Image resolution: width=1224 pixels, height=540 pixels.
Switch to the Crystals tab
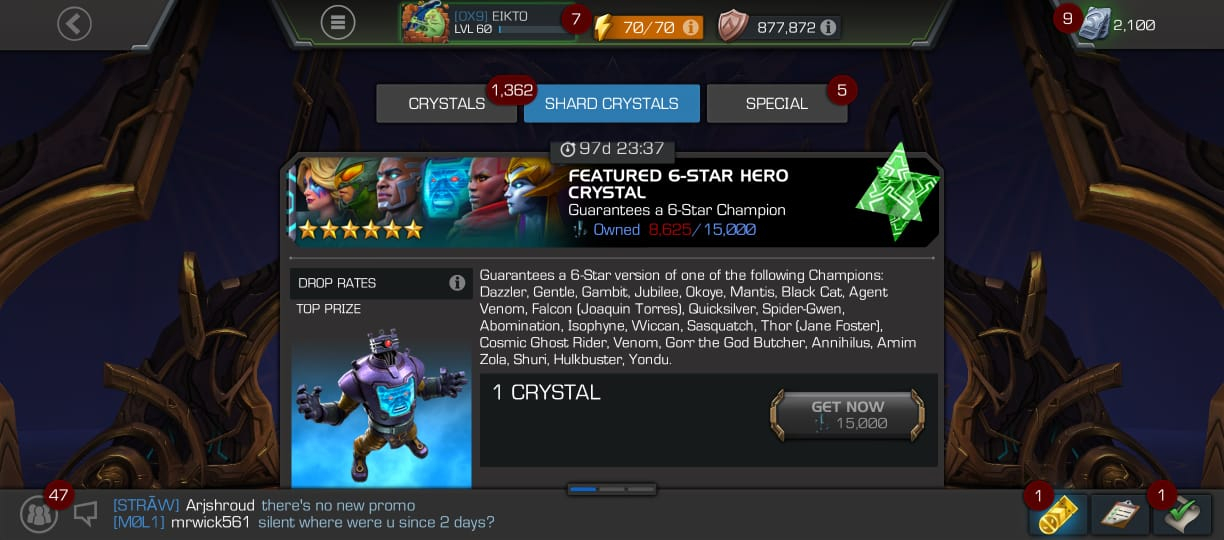click(446, 104)
